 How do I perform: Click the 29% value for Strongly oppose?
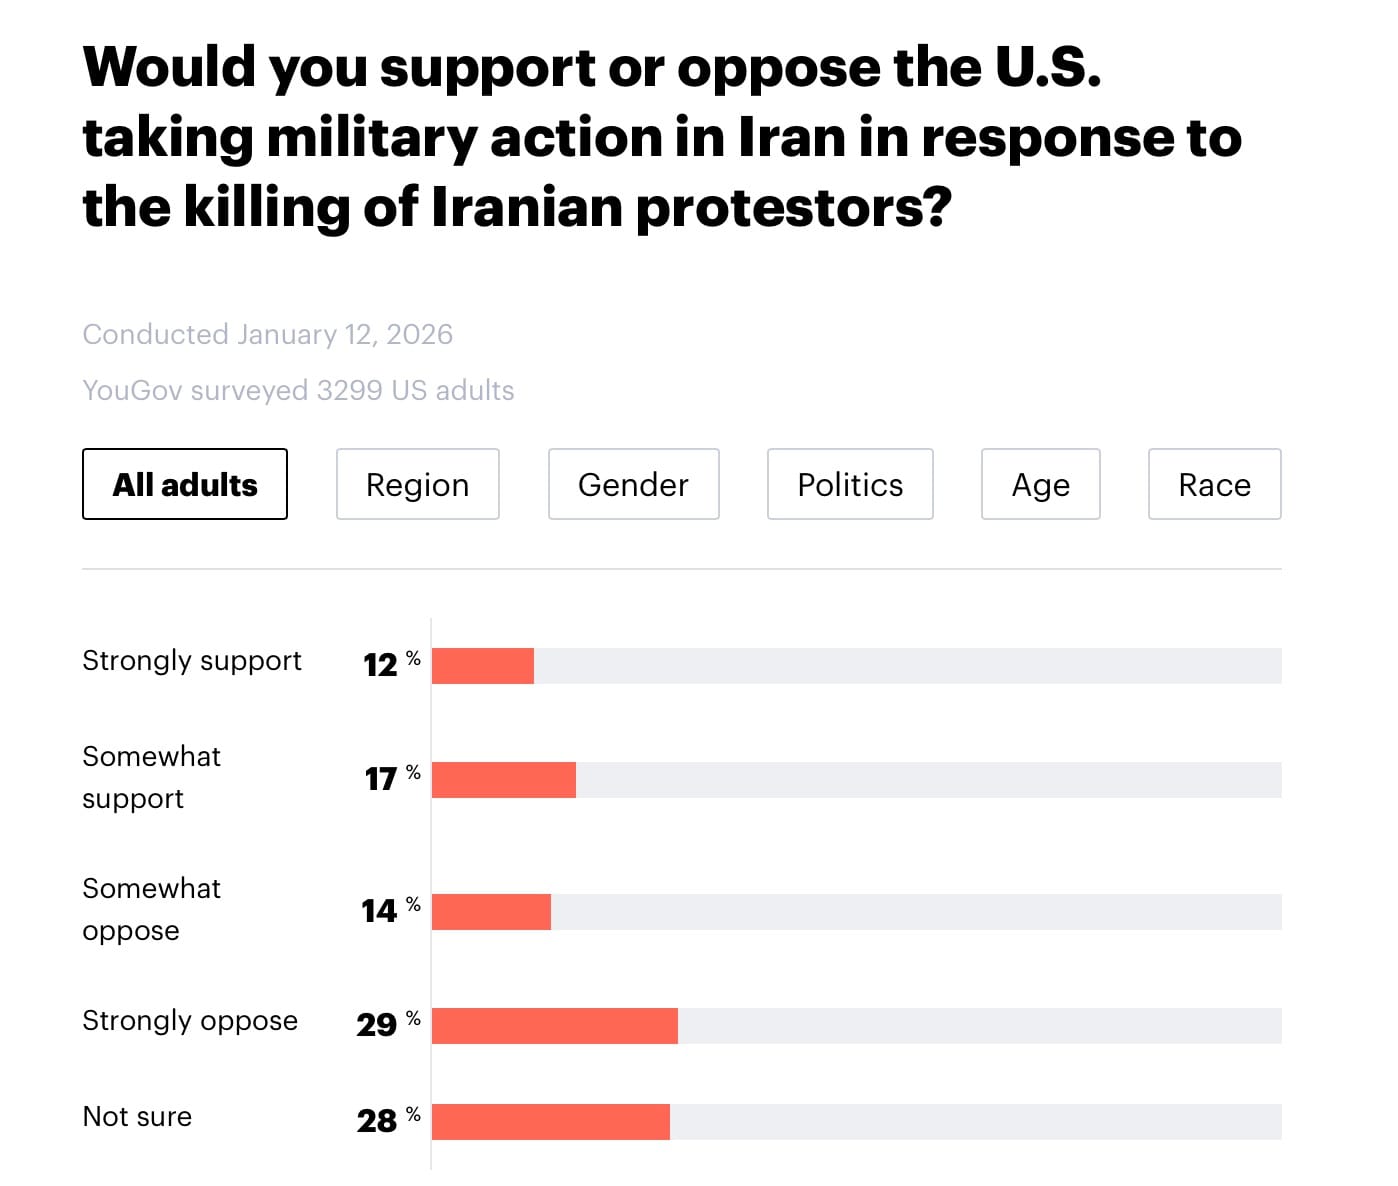click(x=378, y=1025)
